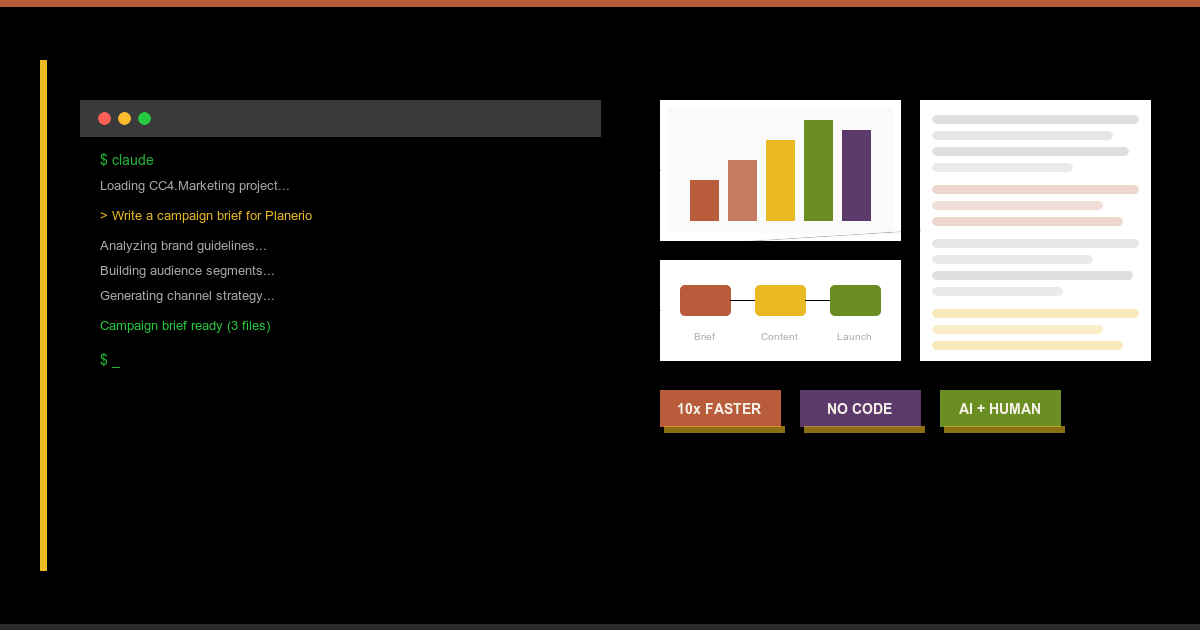This screenshot has height=630, width=1200.
Task: Click the red traffic-light dot on terminal window
Action: [105, 118]
